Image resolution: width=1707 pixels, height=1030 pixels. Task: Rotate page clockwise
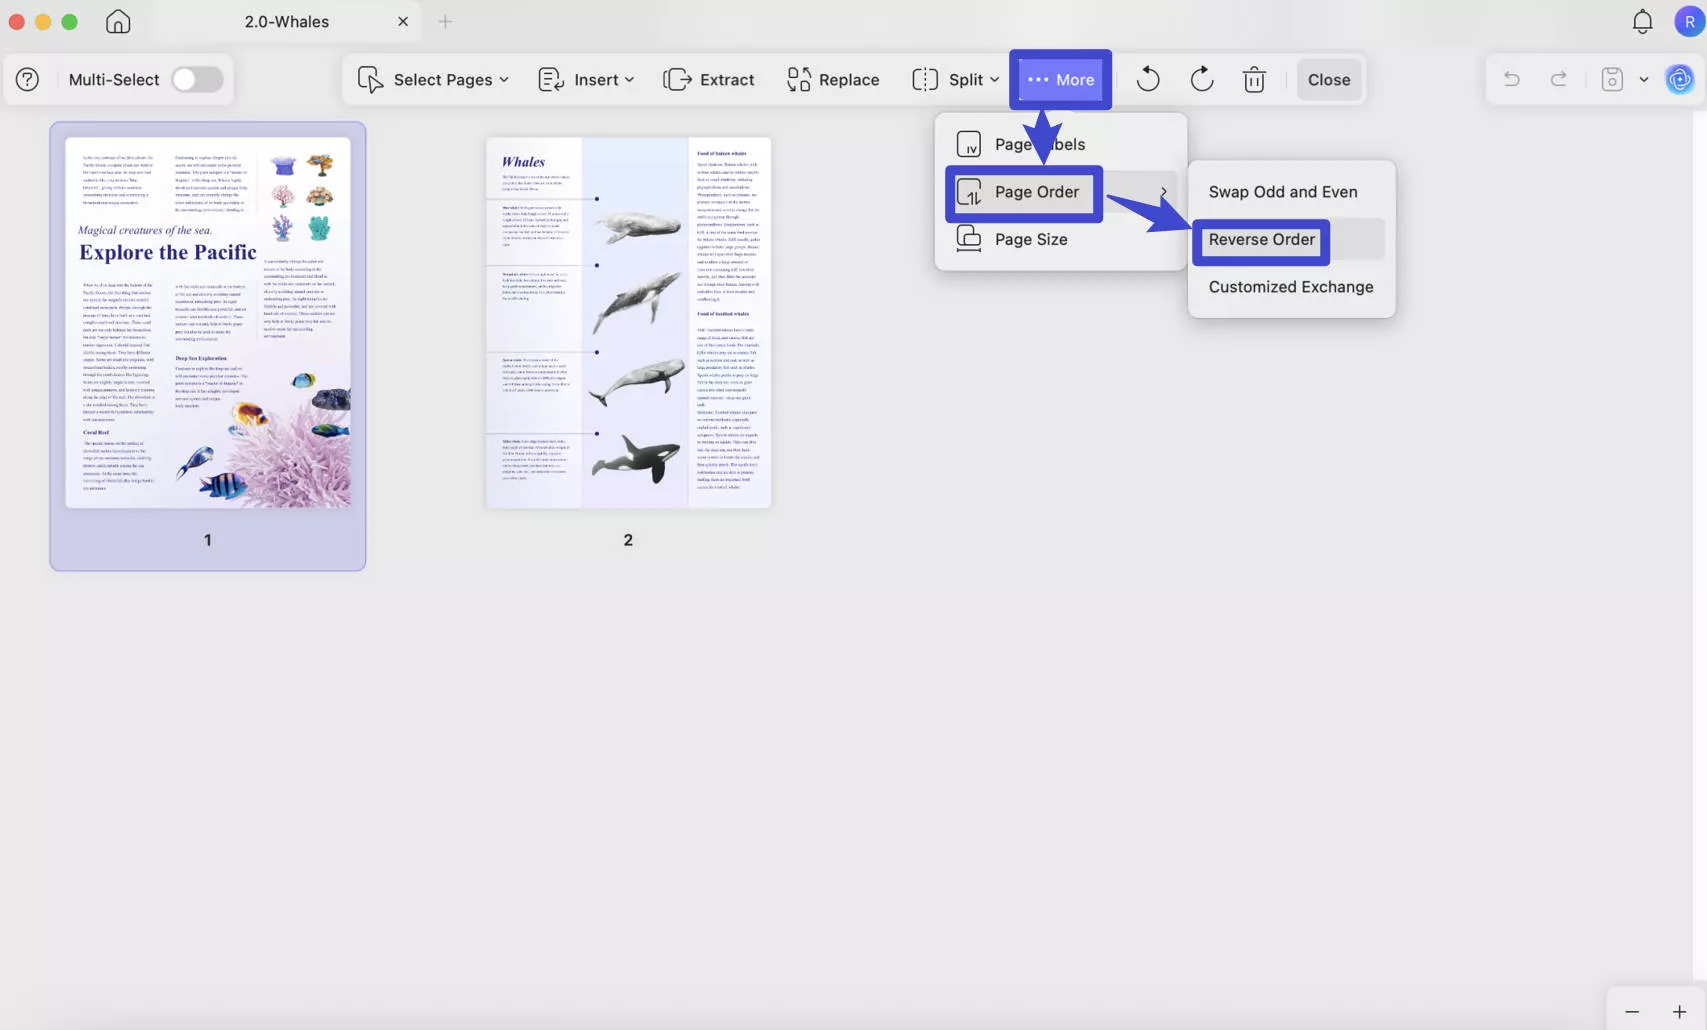(x=1202, y=79)
